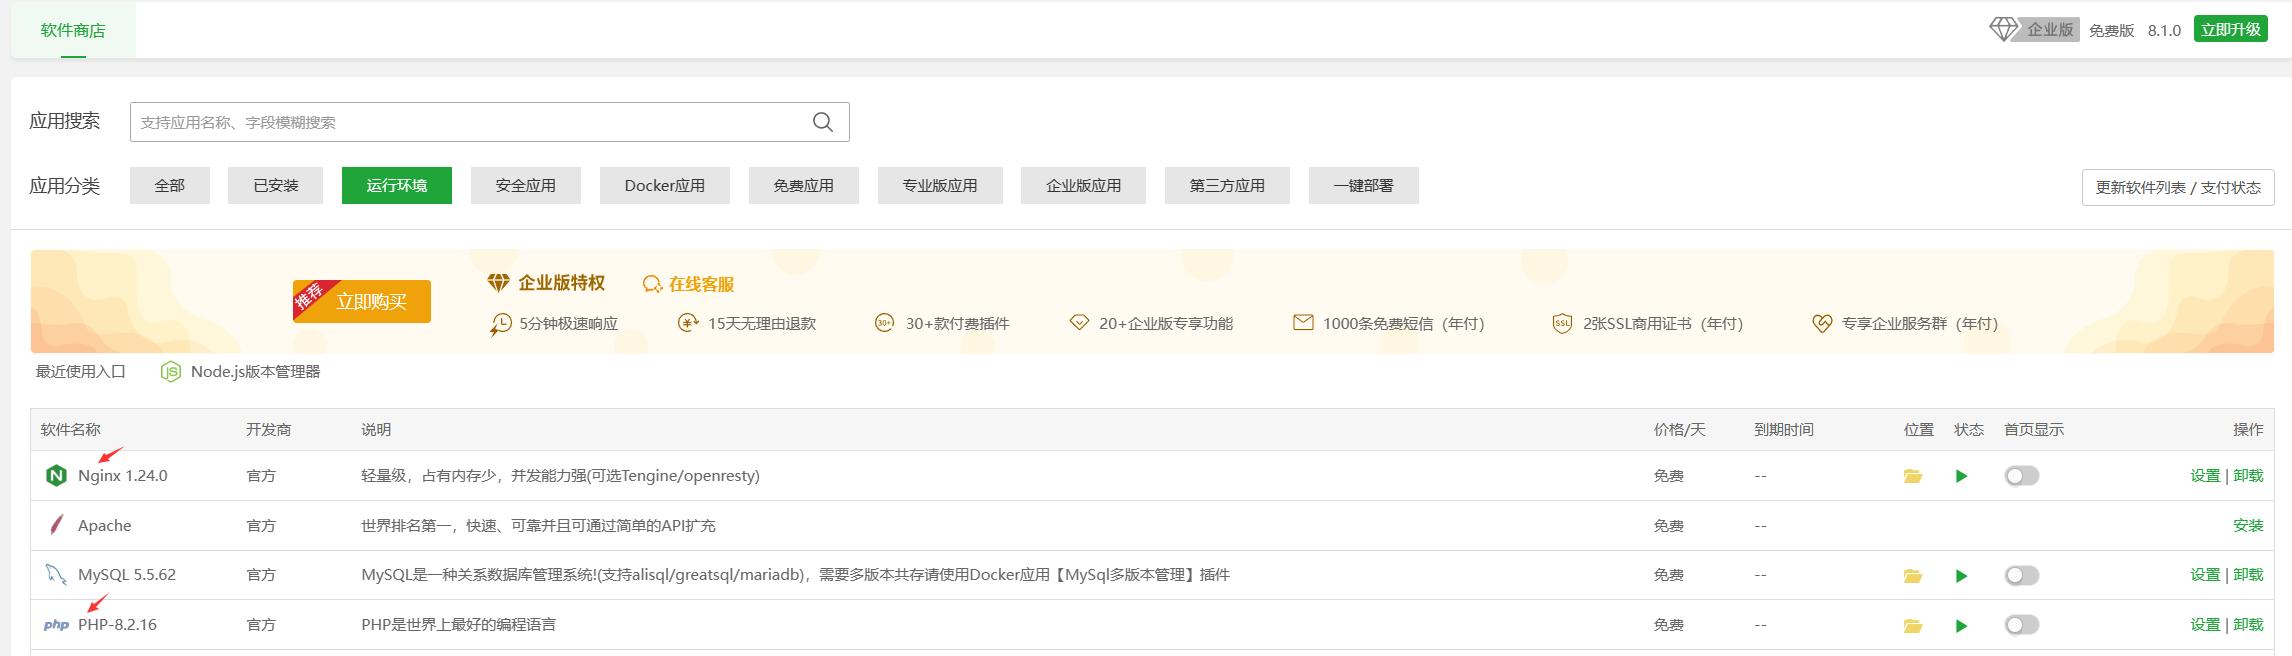Open Nginx 设置 settings link
2292x656 pixels.
[2204, 476]
